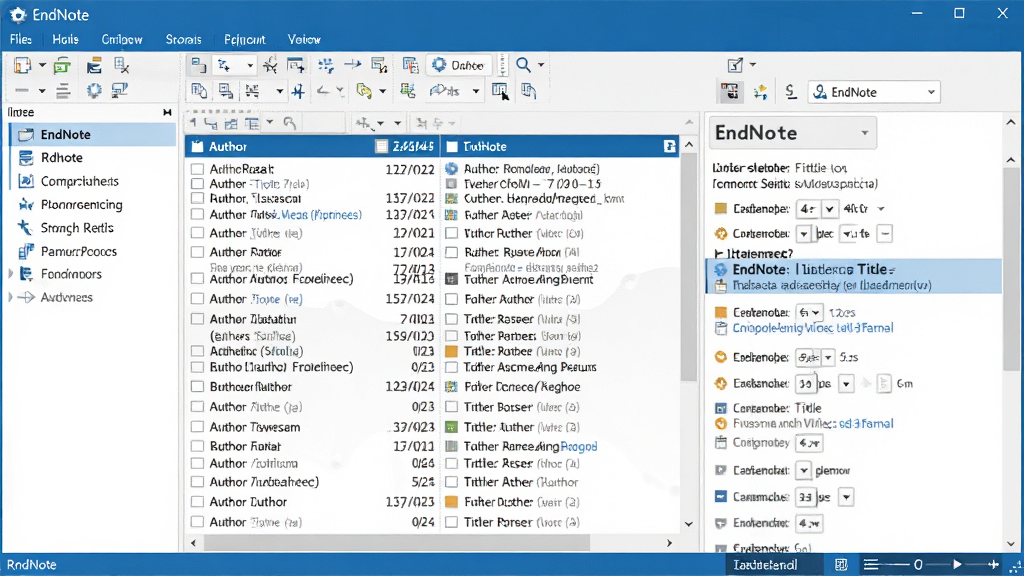This screenshot has height=576, width=1024.
Task: Open the Sroais menu
Action: pos(184,39)
